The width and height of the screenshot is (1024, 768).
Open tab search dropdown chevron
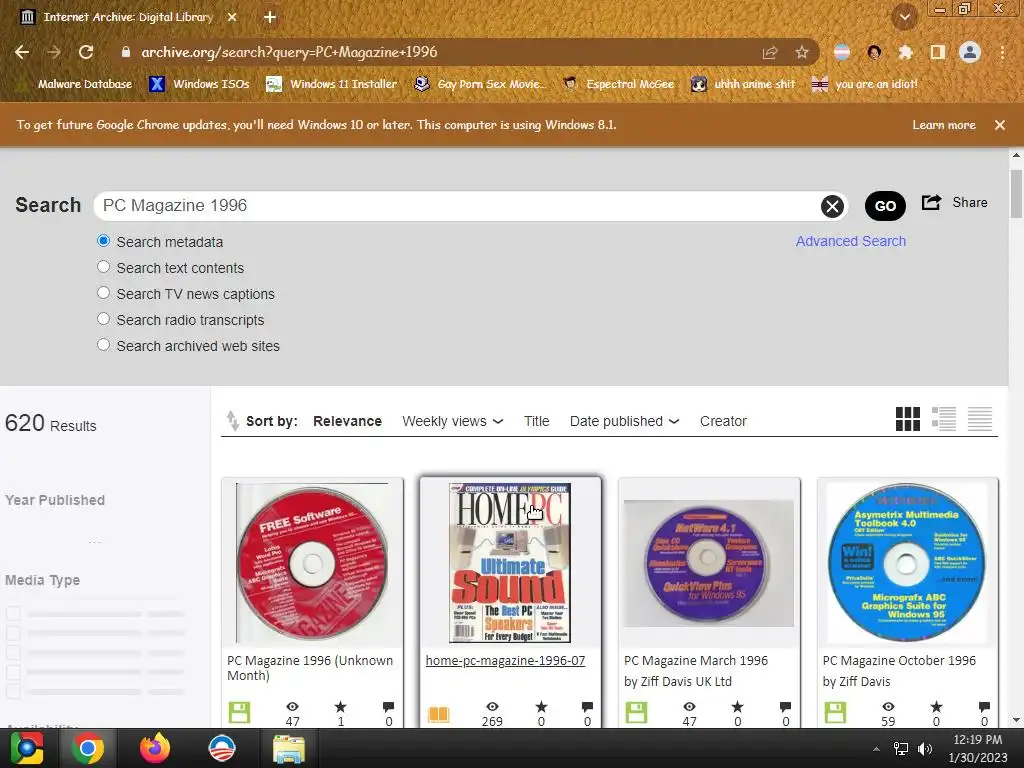pos(904,17)
